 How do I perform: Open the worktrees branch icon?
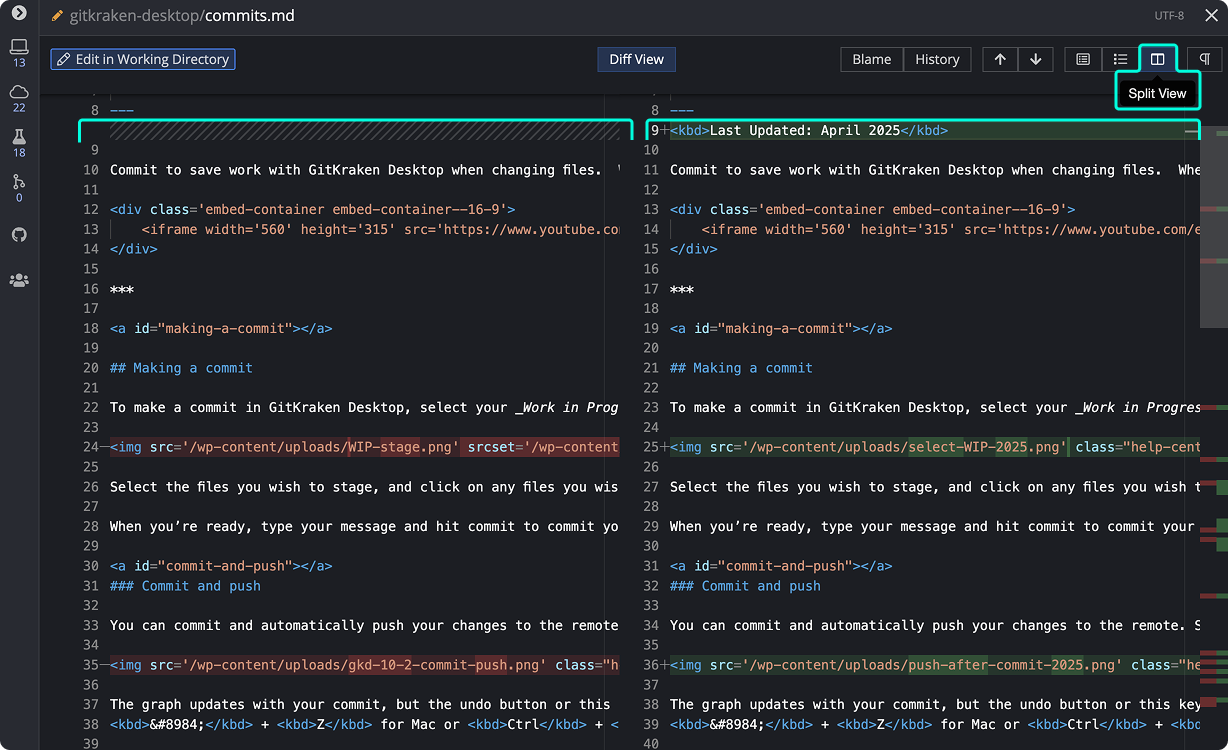coord(18,182)
